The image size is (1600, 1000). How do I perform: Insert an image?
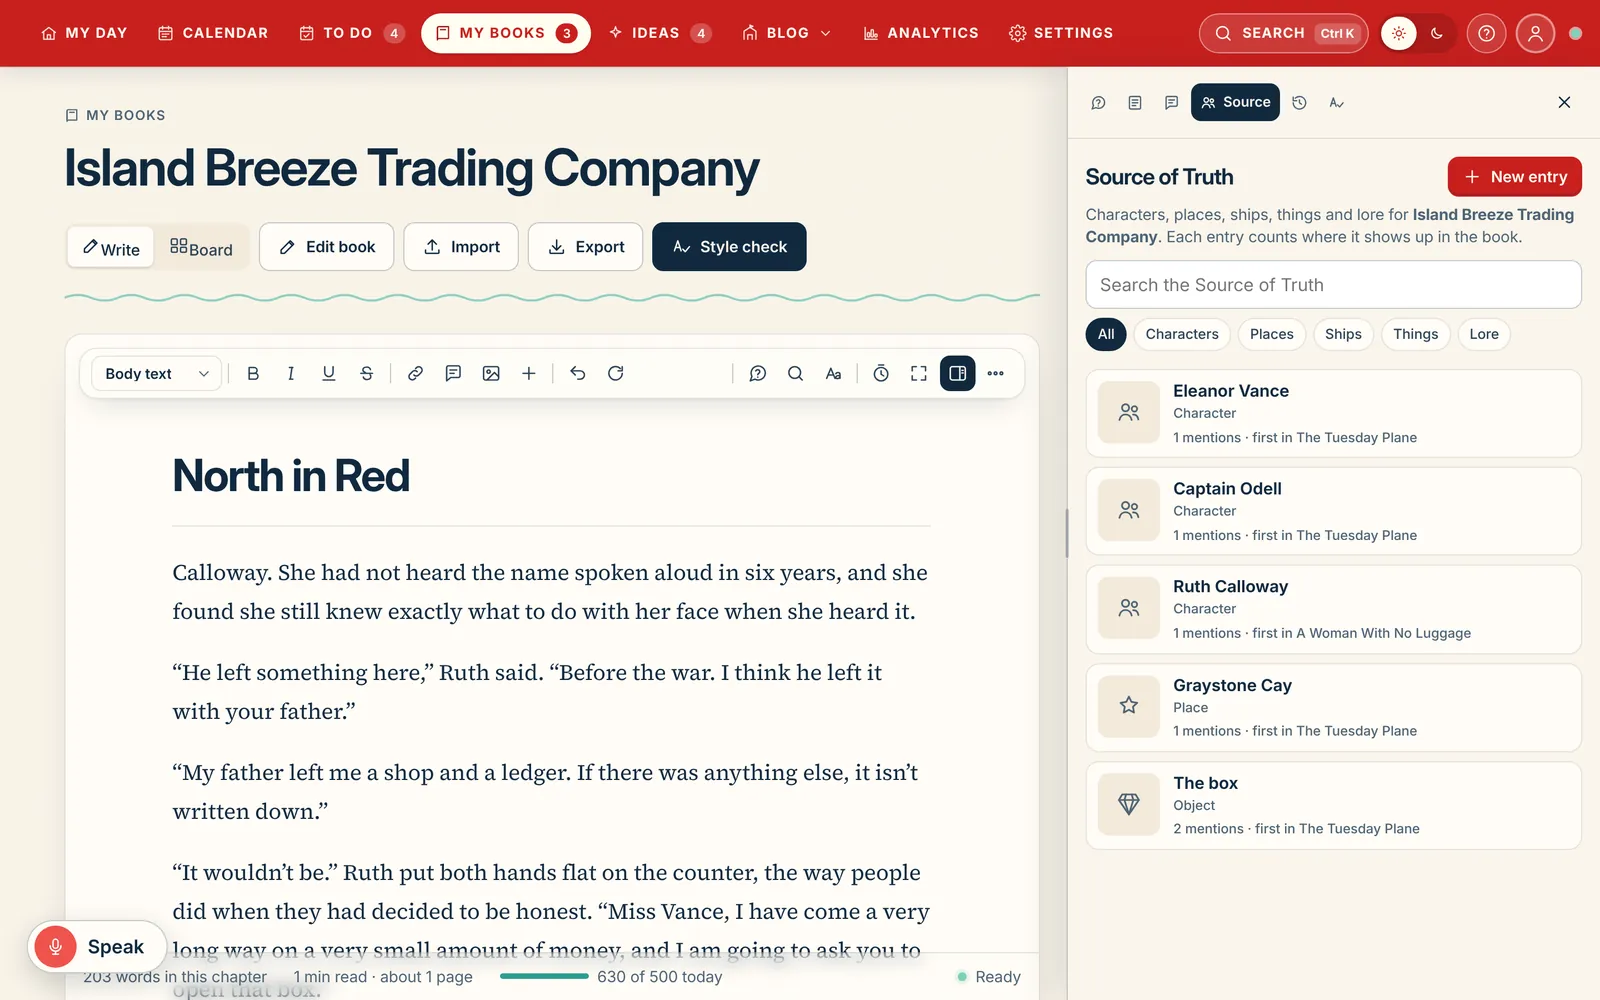tap(491, 373)
